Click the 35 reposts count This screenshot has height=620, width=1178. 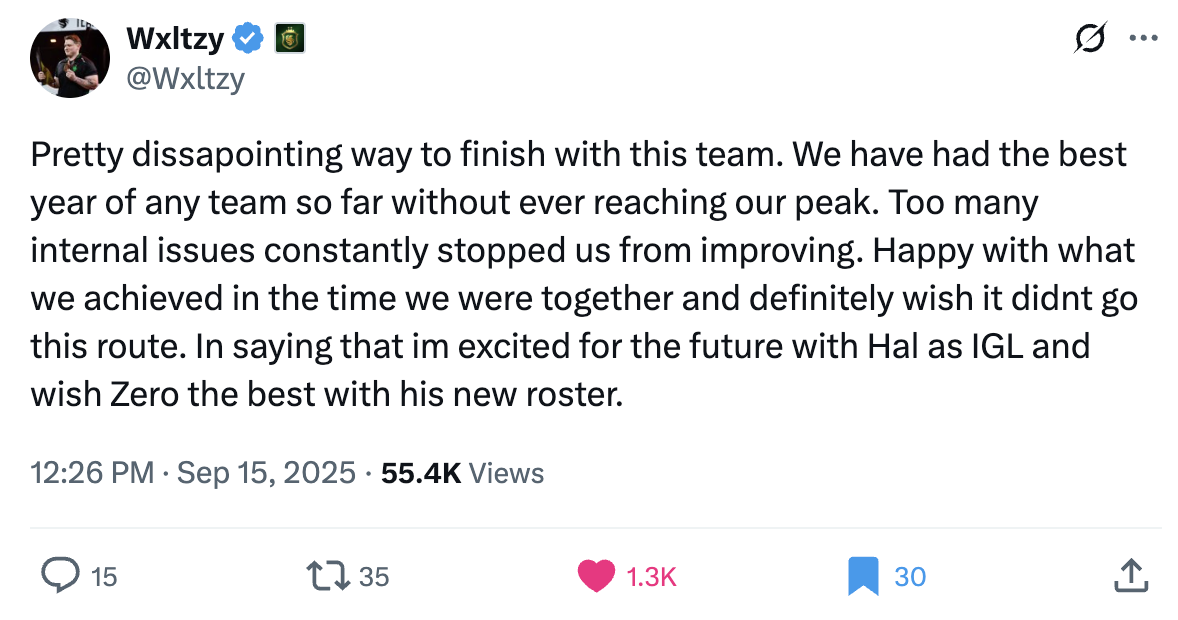pyautogui.click(x=374, y=576)
